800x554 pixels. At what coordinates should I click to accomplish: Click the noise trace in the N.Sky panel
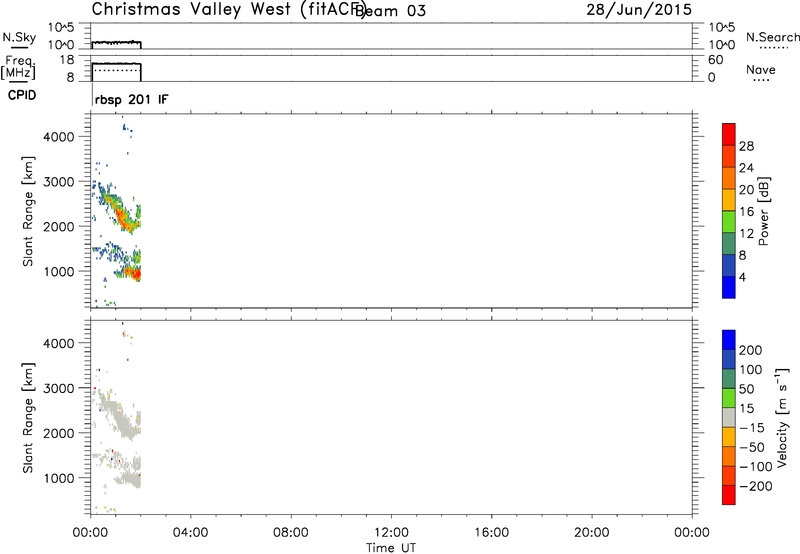pos(116,43)
